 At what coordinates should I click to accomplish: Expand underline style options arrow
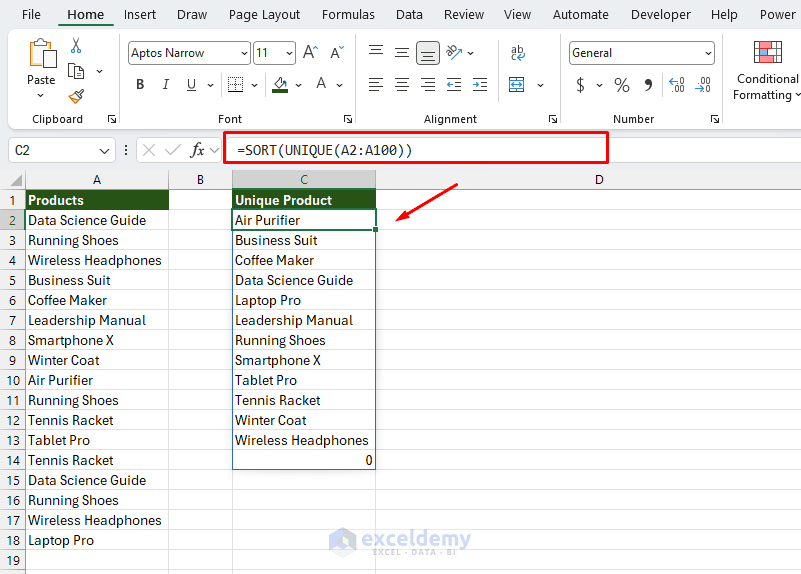click(x=210, y=85)
